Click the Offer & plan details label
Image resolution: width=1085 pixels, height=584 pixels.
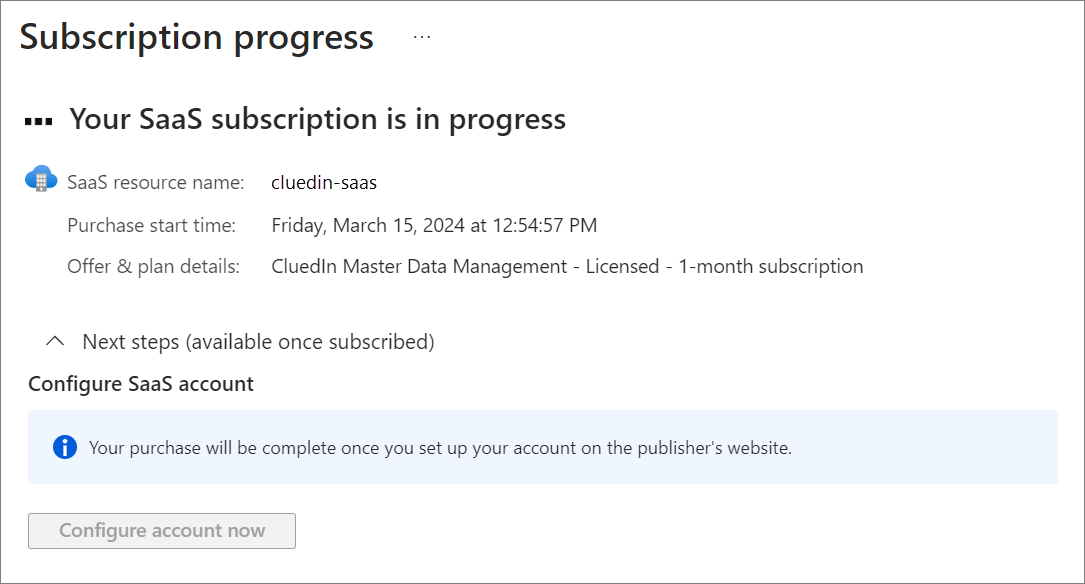click(x=153, y=267)
